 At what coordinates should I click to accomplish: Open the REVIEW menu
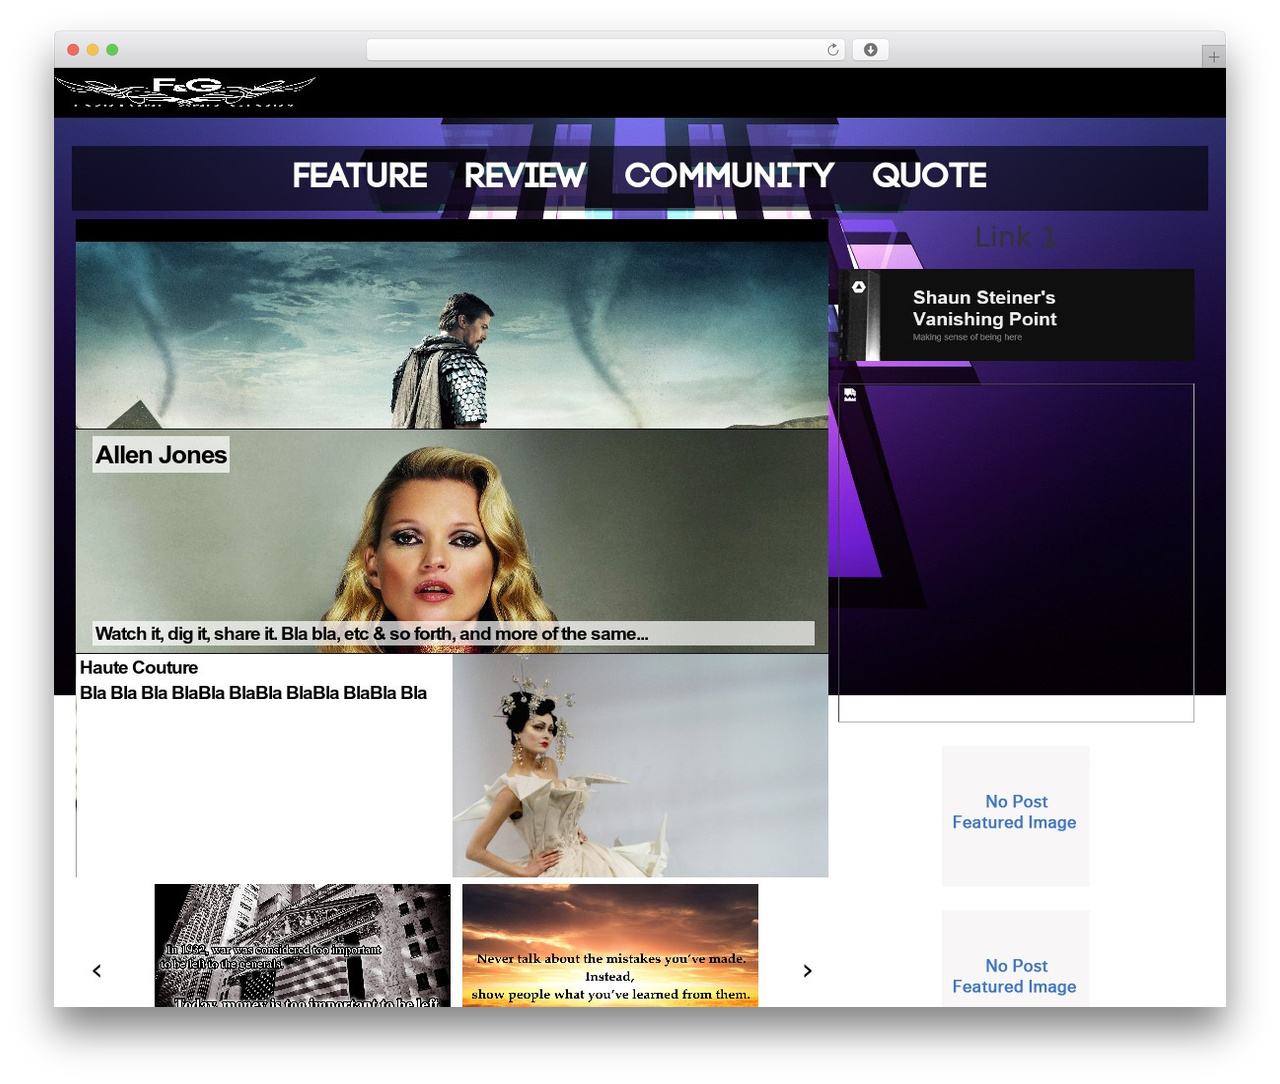click(525, 176)
